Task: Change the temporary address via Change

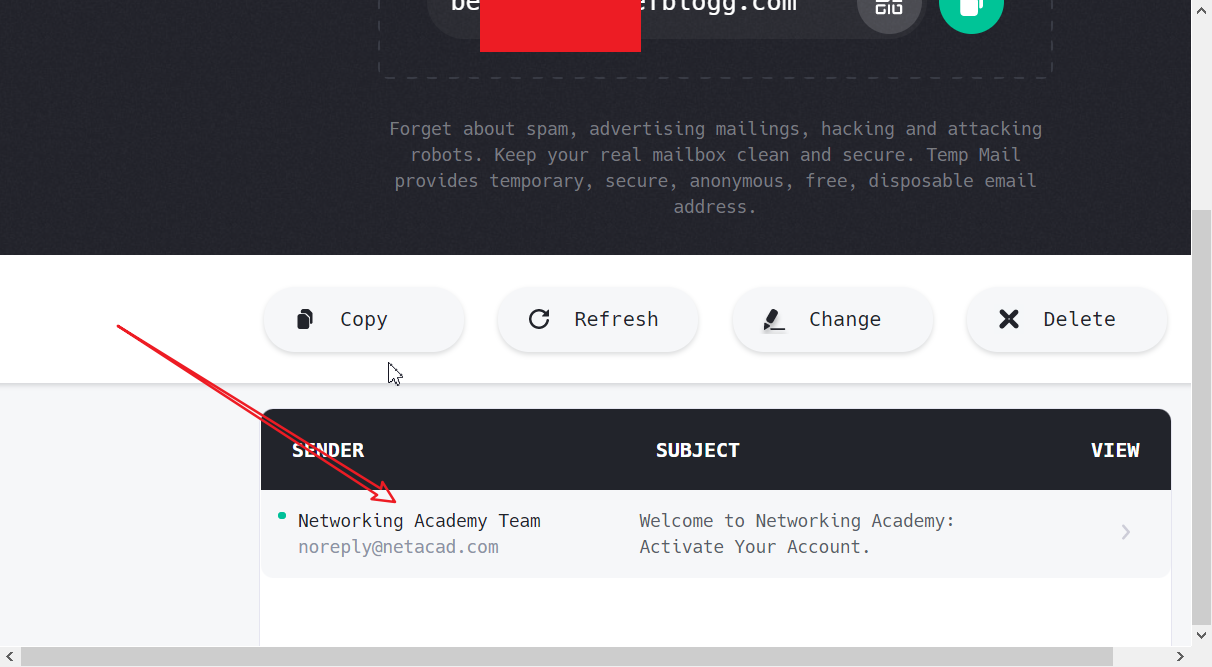Action: pyautogui.click(x=832, y=319)
